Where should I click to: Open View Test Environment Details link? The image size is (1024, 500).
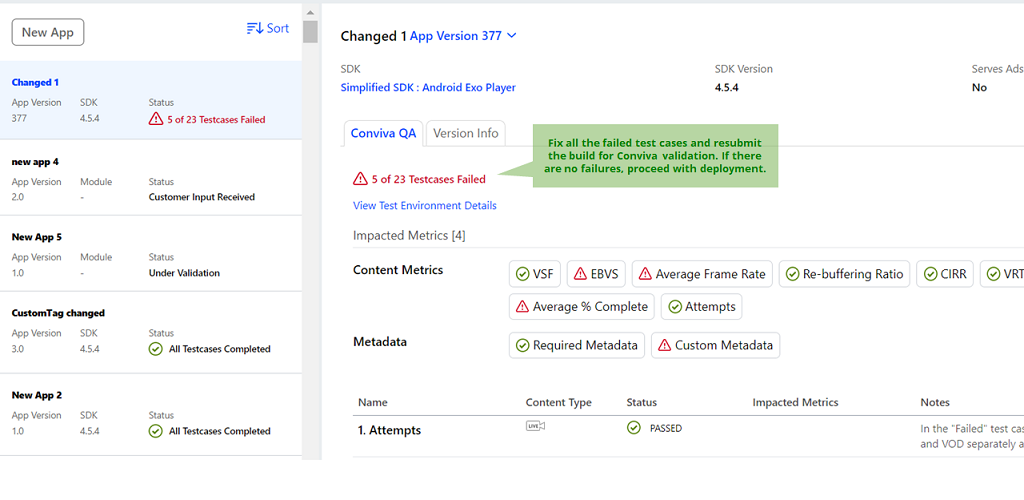[x=424, y=206]
